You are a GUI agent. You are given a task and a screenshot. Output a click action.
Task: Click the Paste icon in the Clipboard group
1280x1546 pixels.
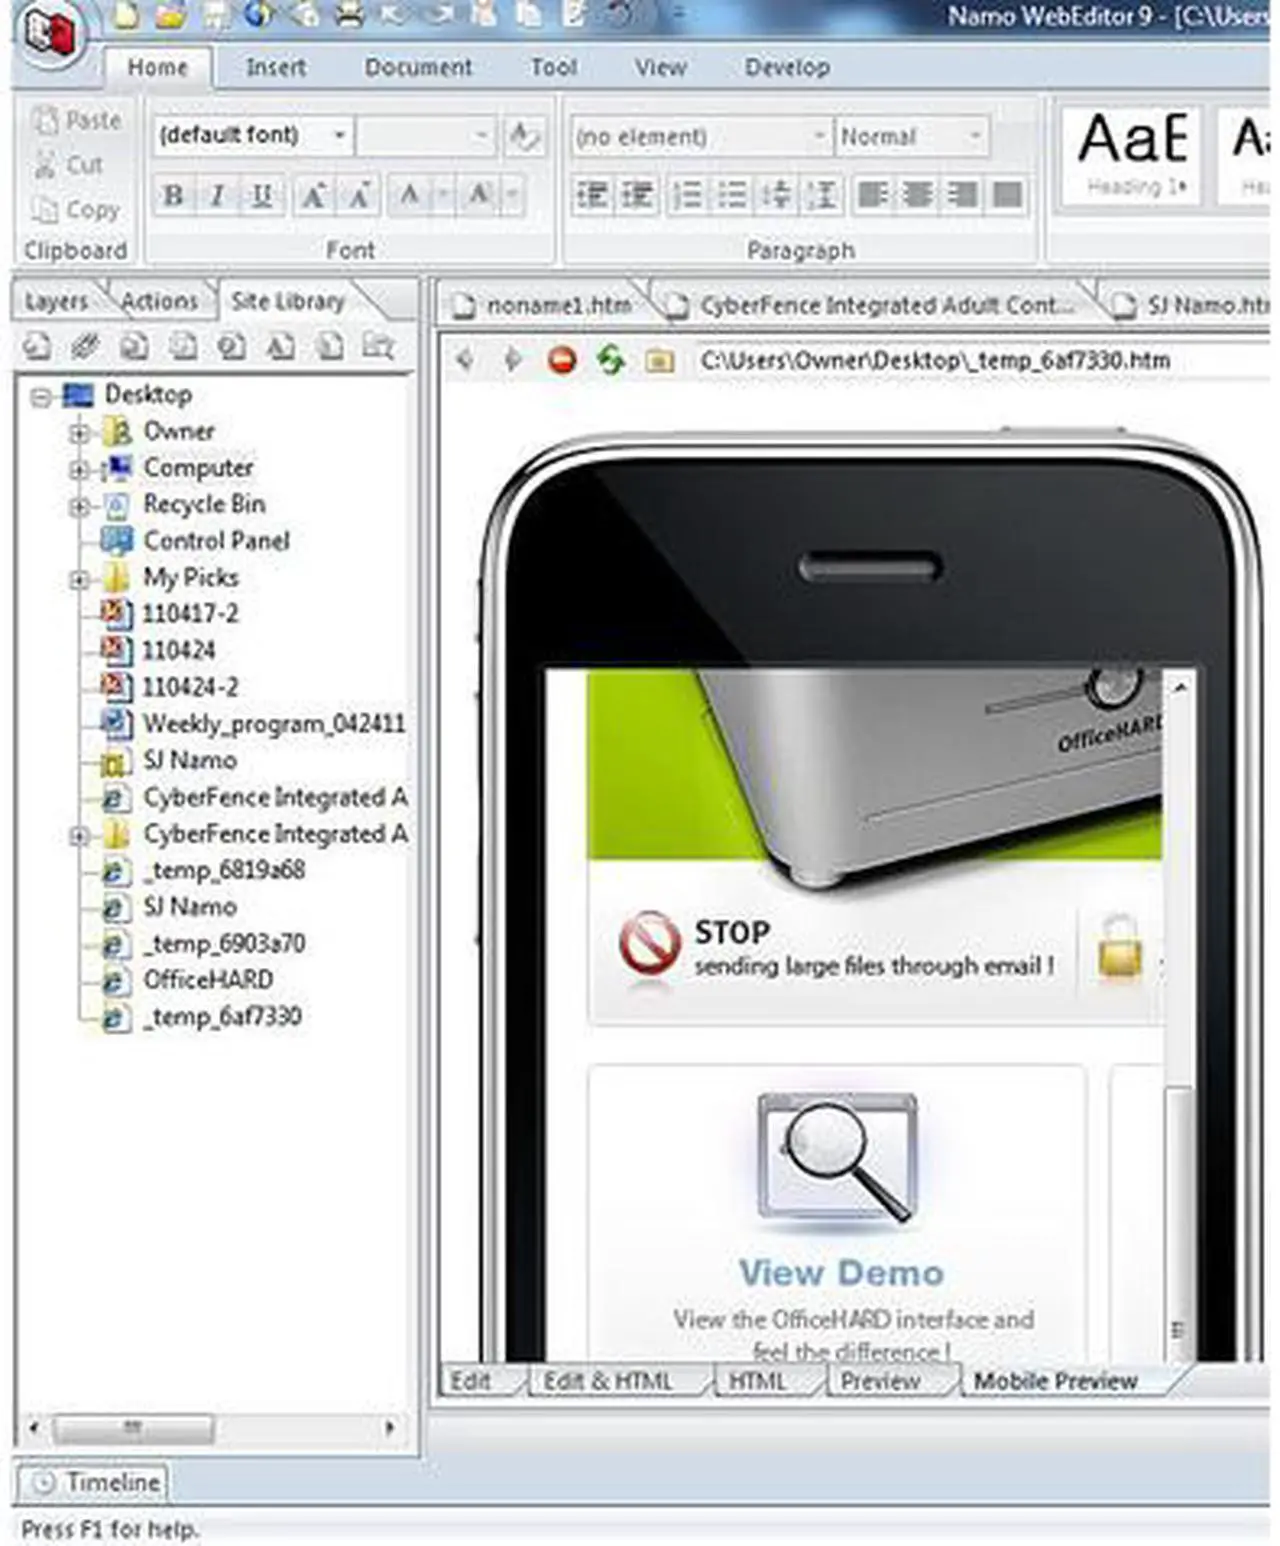[46, 121]
